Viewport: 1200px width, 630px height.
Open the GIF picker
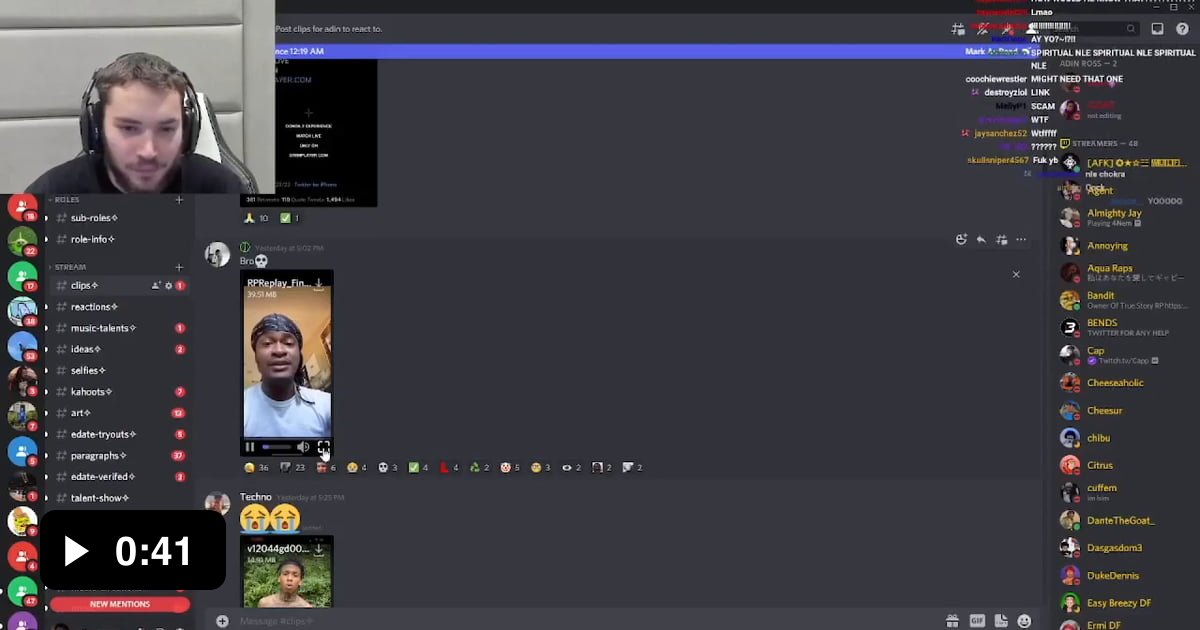pyautogui.click(x=977, y=621)
